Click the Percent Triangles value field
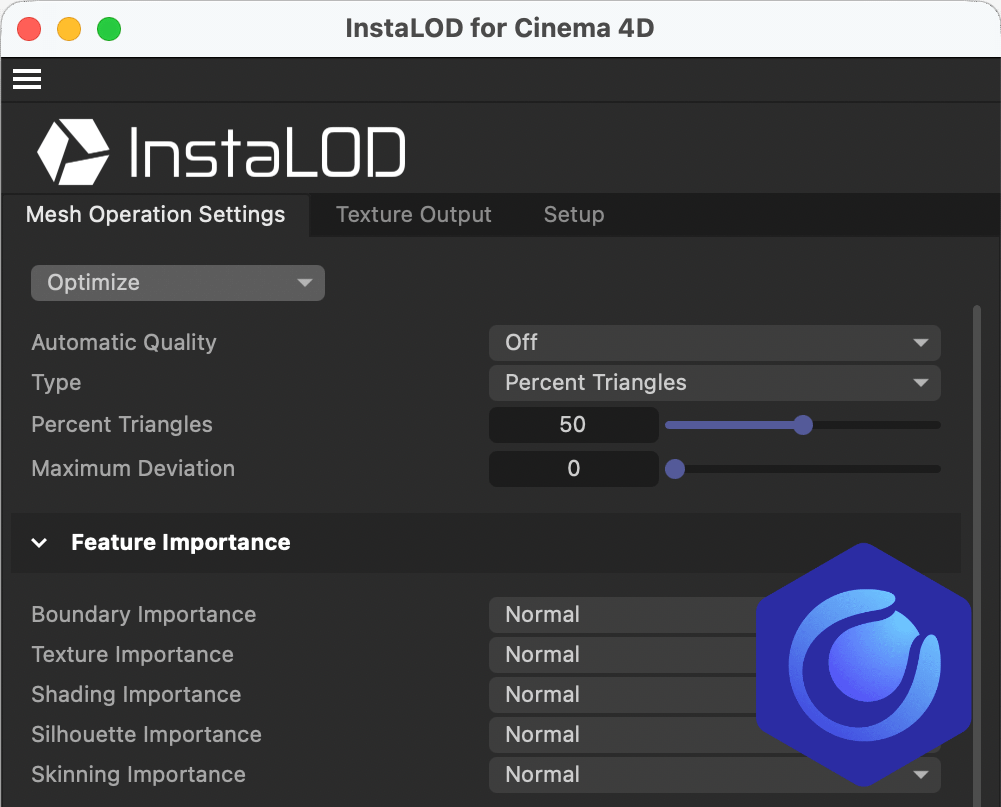The image size is (1001, 807). [x=573, y=425]
